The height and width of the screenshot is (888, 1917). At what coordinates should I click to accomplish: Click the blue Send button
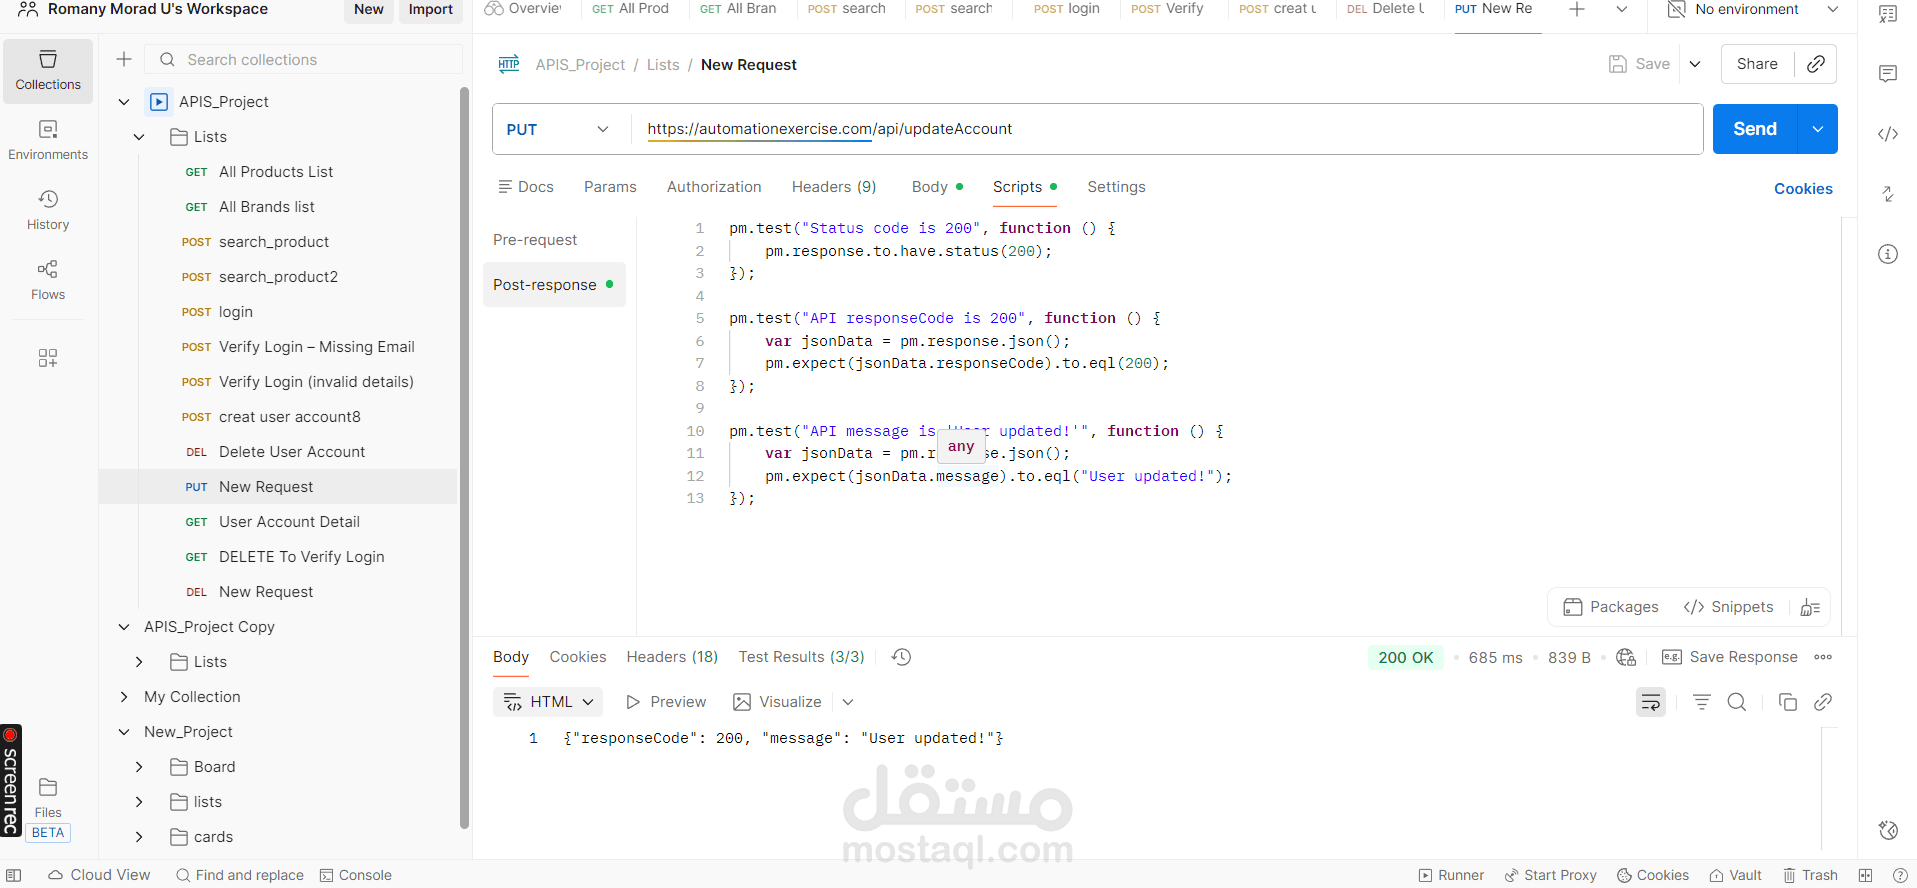pyautogui.click(x=1755, y=129)
